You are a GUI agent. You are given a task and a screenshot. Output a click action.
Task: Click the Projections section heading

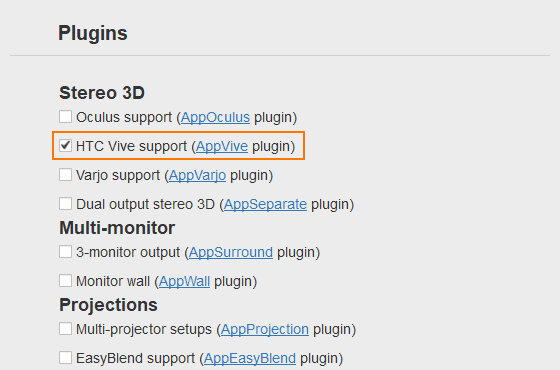point(108,305)
